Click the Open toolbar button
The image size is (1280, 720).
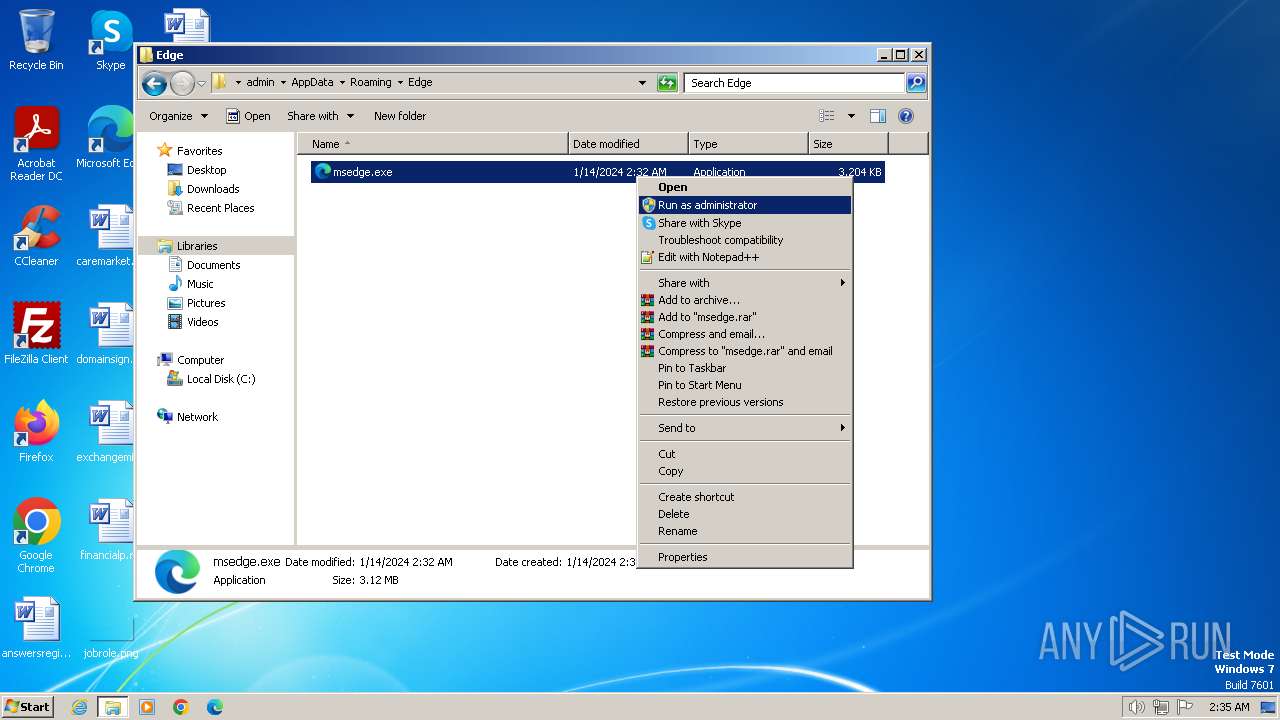[x=248, y=116]
